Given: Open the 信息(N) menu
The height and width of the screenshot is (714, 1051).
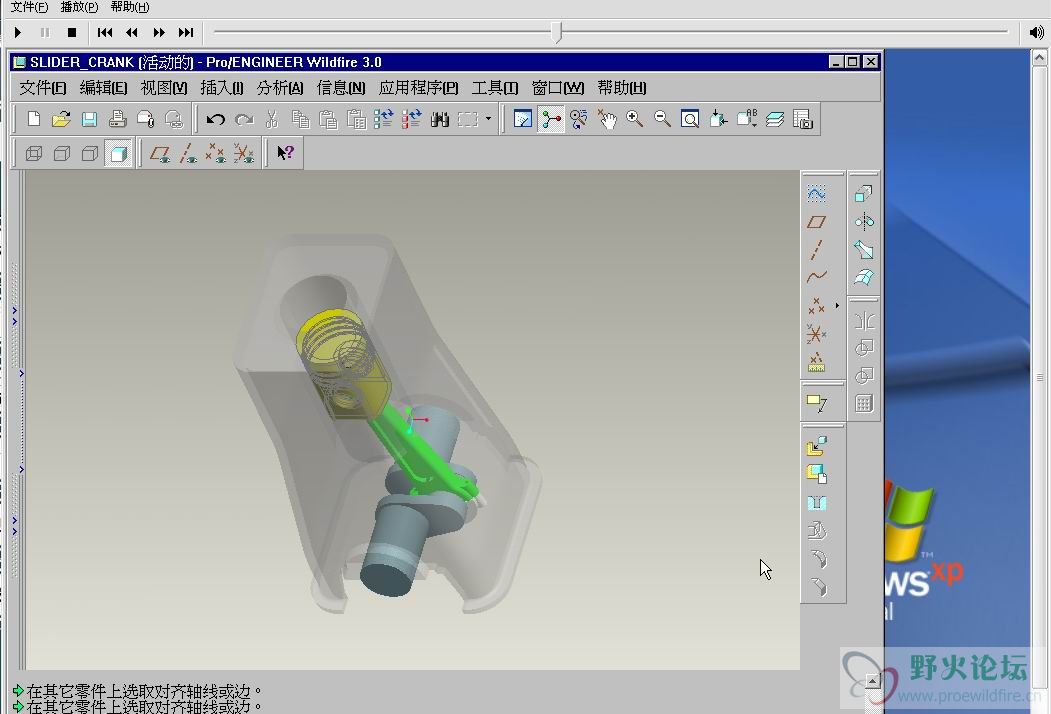Looking at the screenshot, I should pos(341,88).
